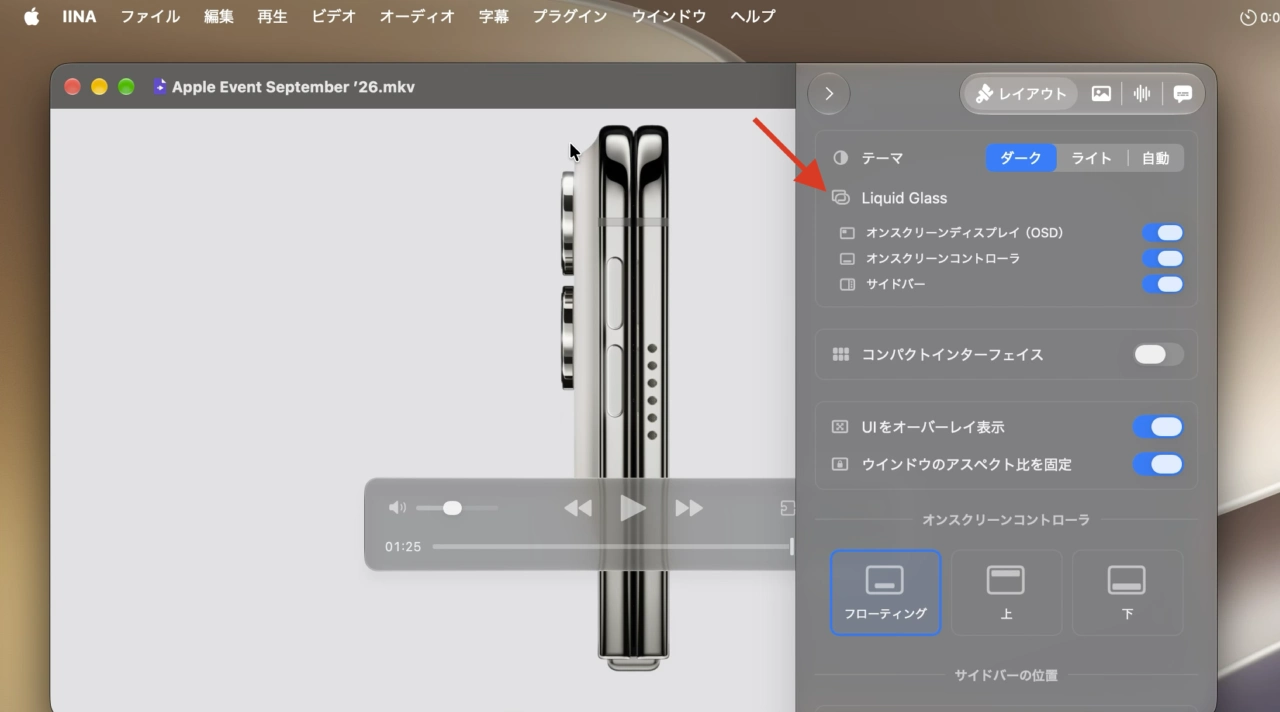Click the オンスクリーンコントローラ row icon
Image resolution: width=1280 pixels, height=712 pixels.
pyautogui.click(x=847, y=259)
